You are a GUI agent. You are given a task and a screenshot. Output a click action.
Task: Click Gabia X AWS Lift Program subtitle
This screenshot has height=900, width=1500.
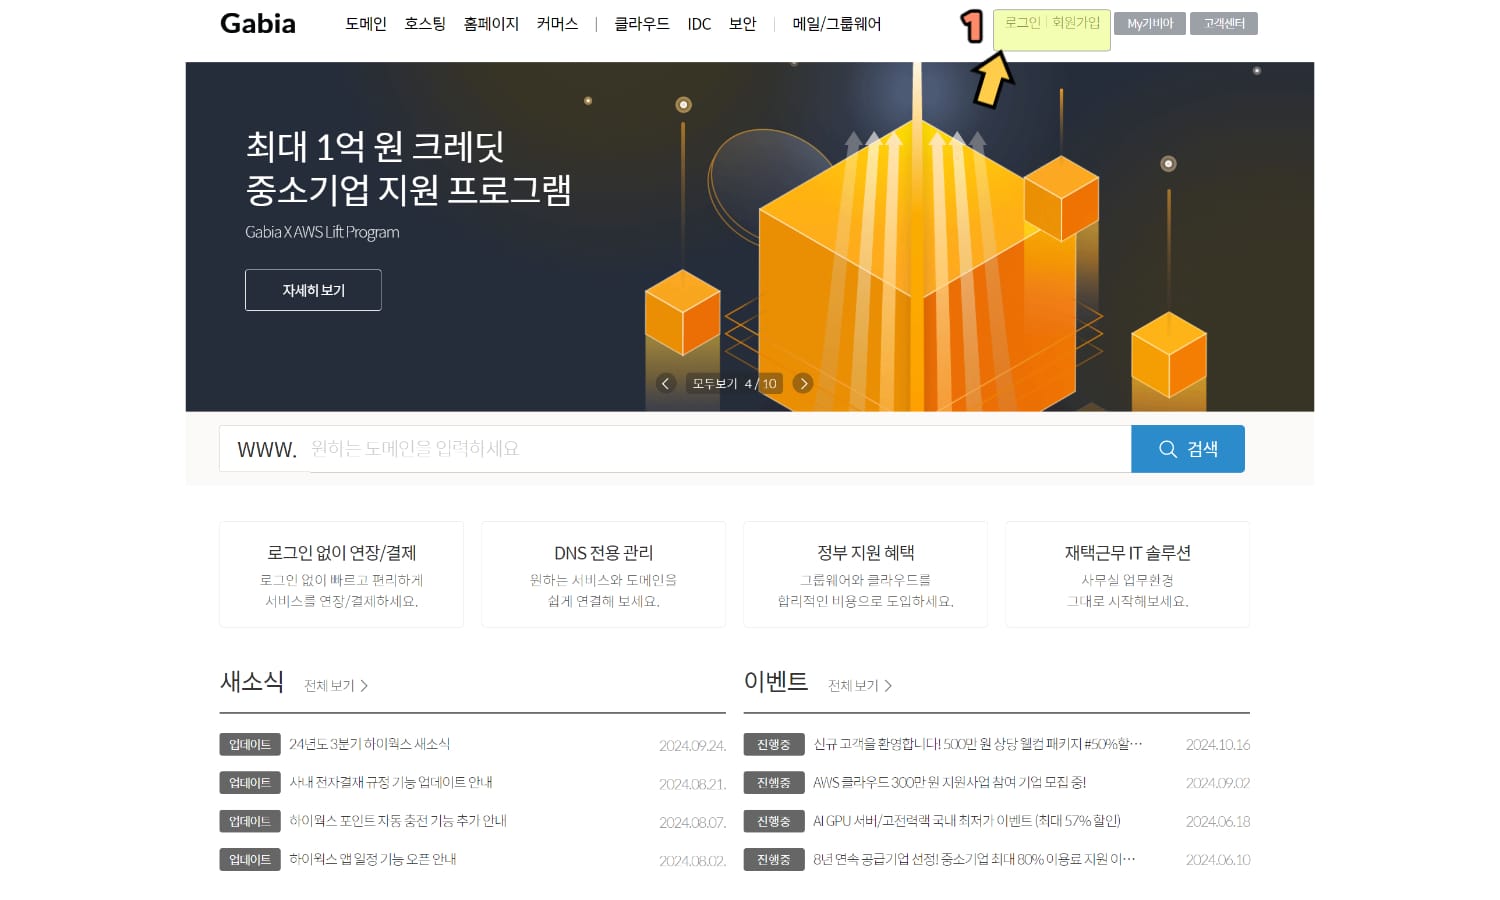(x=322, y=232)
